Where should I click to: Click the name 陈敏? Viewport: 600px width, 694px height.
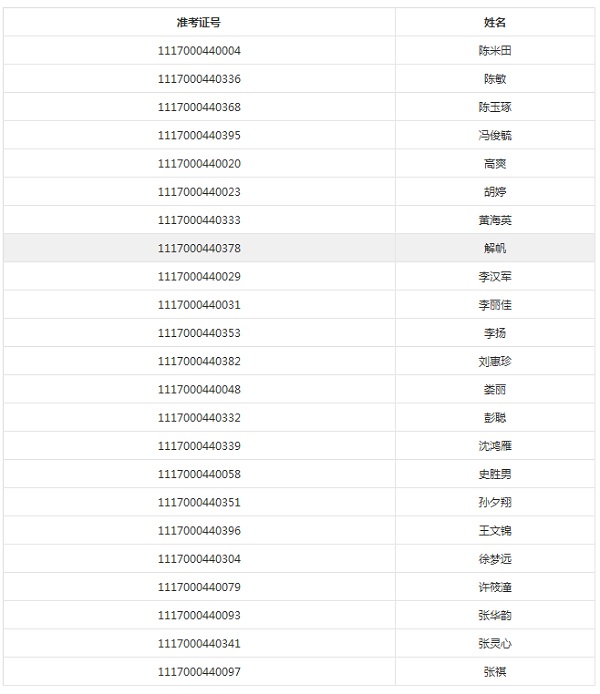[x=495, y=79]
